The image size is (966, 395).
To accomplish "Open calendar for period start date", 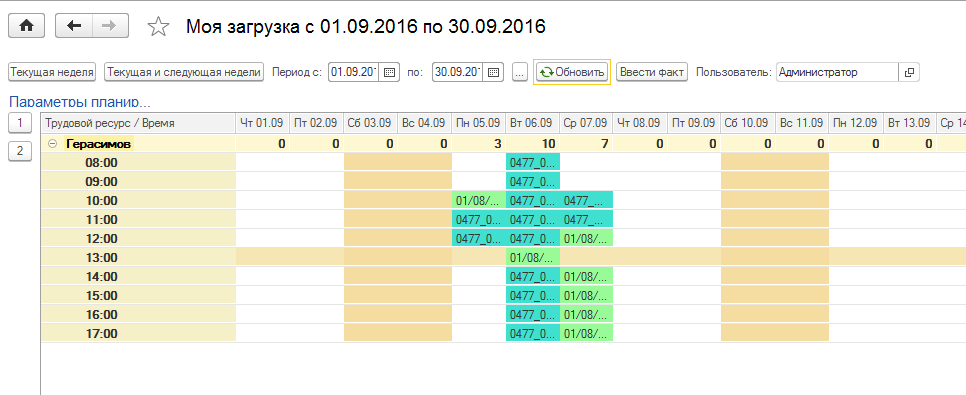I will pyautogui.click(x=389, y=72).
